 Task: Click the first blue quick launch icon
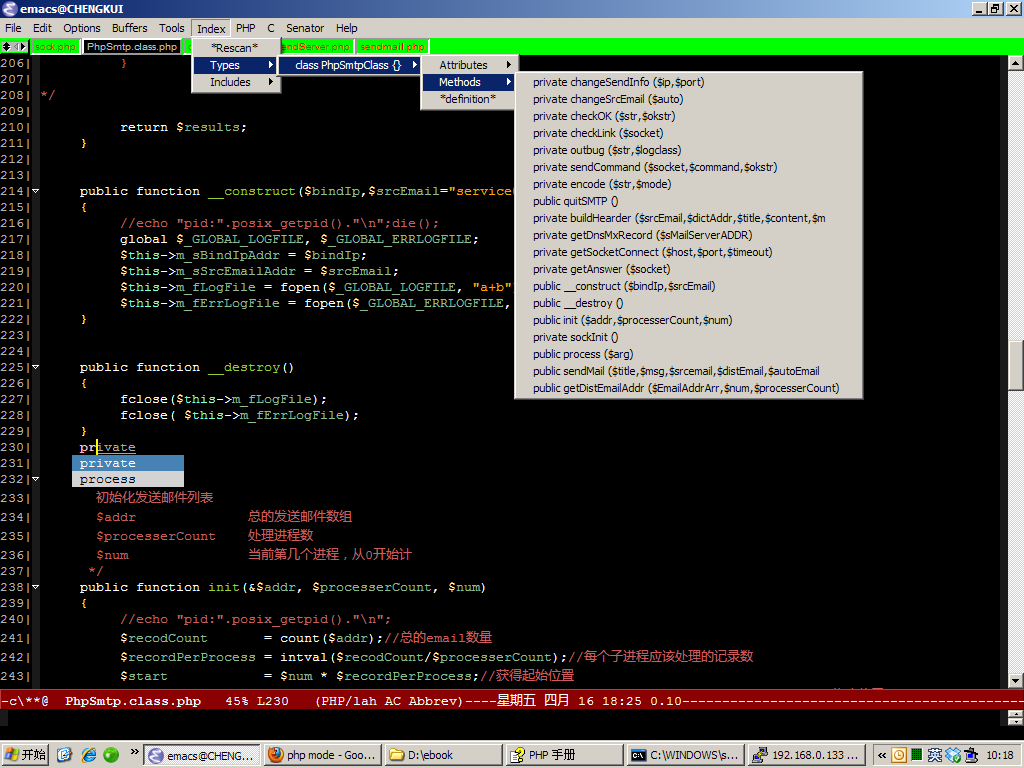(64, 755)
